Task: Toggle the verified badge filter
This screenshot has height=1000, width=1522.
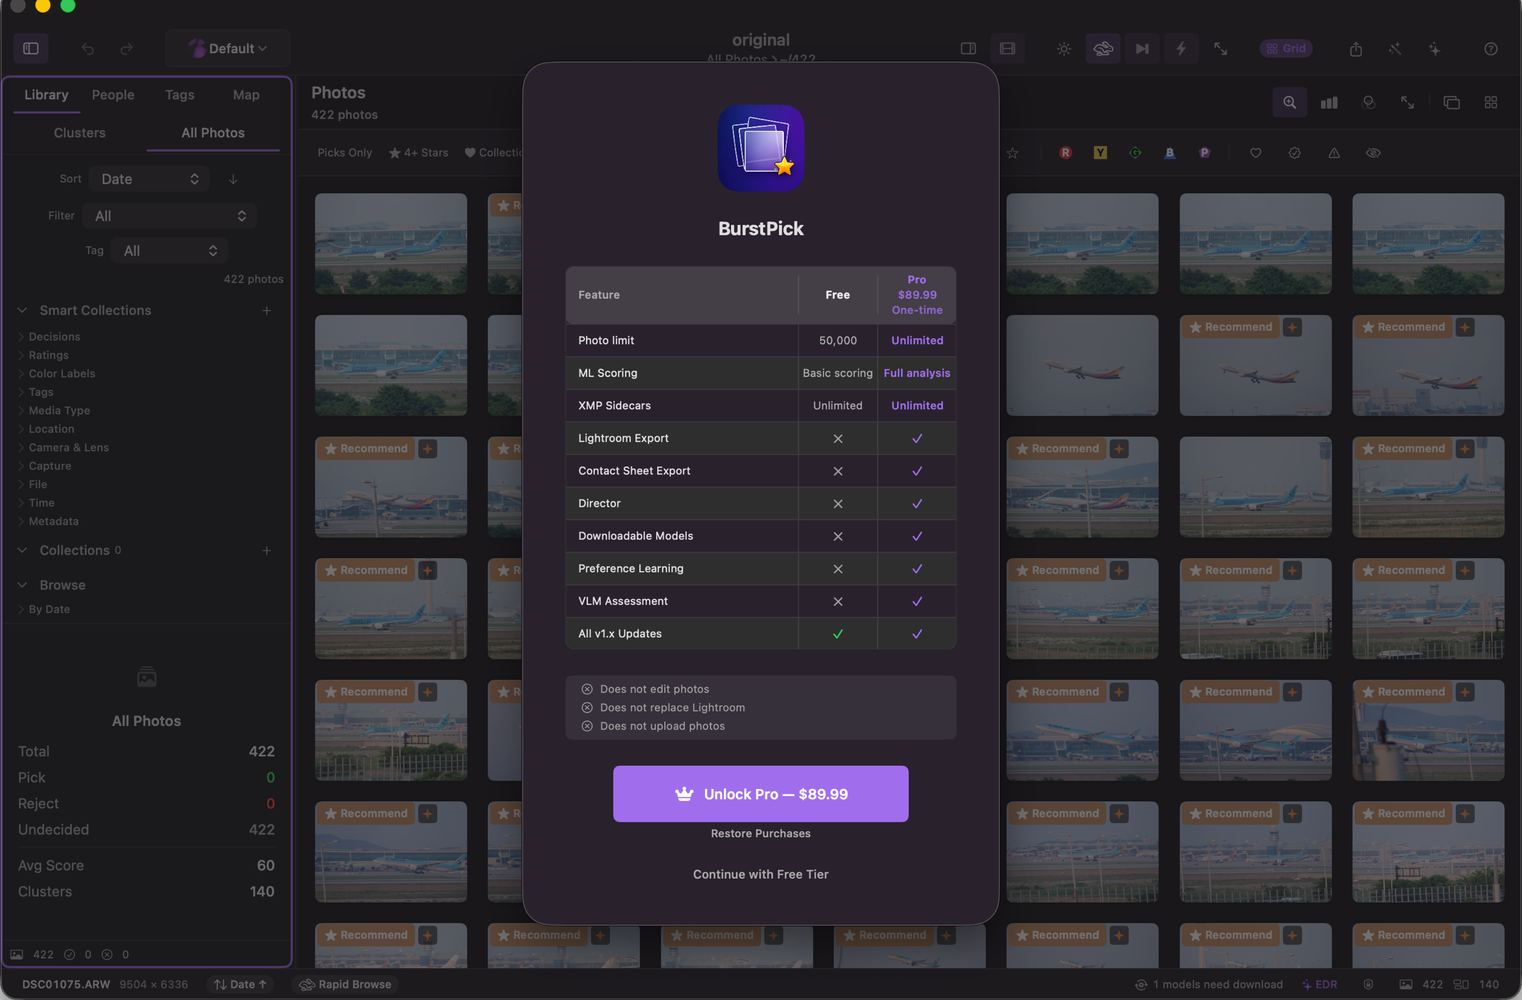Action: point(1295,153)
